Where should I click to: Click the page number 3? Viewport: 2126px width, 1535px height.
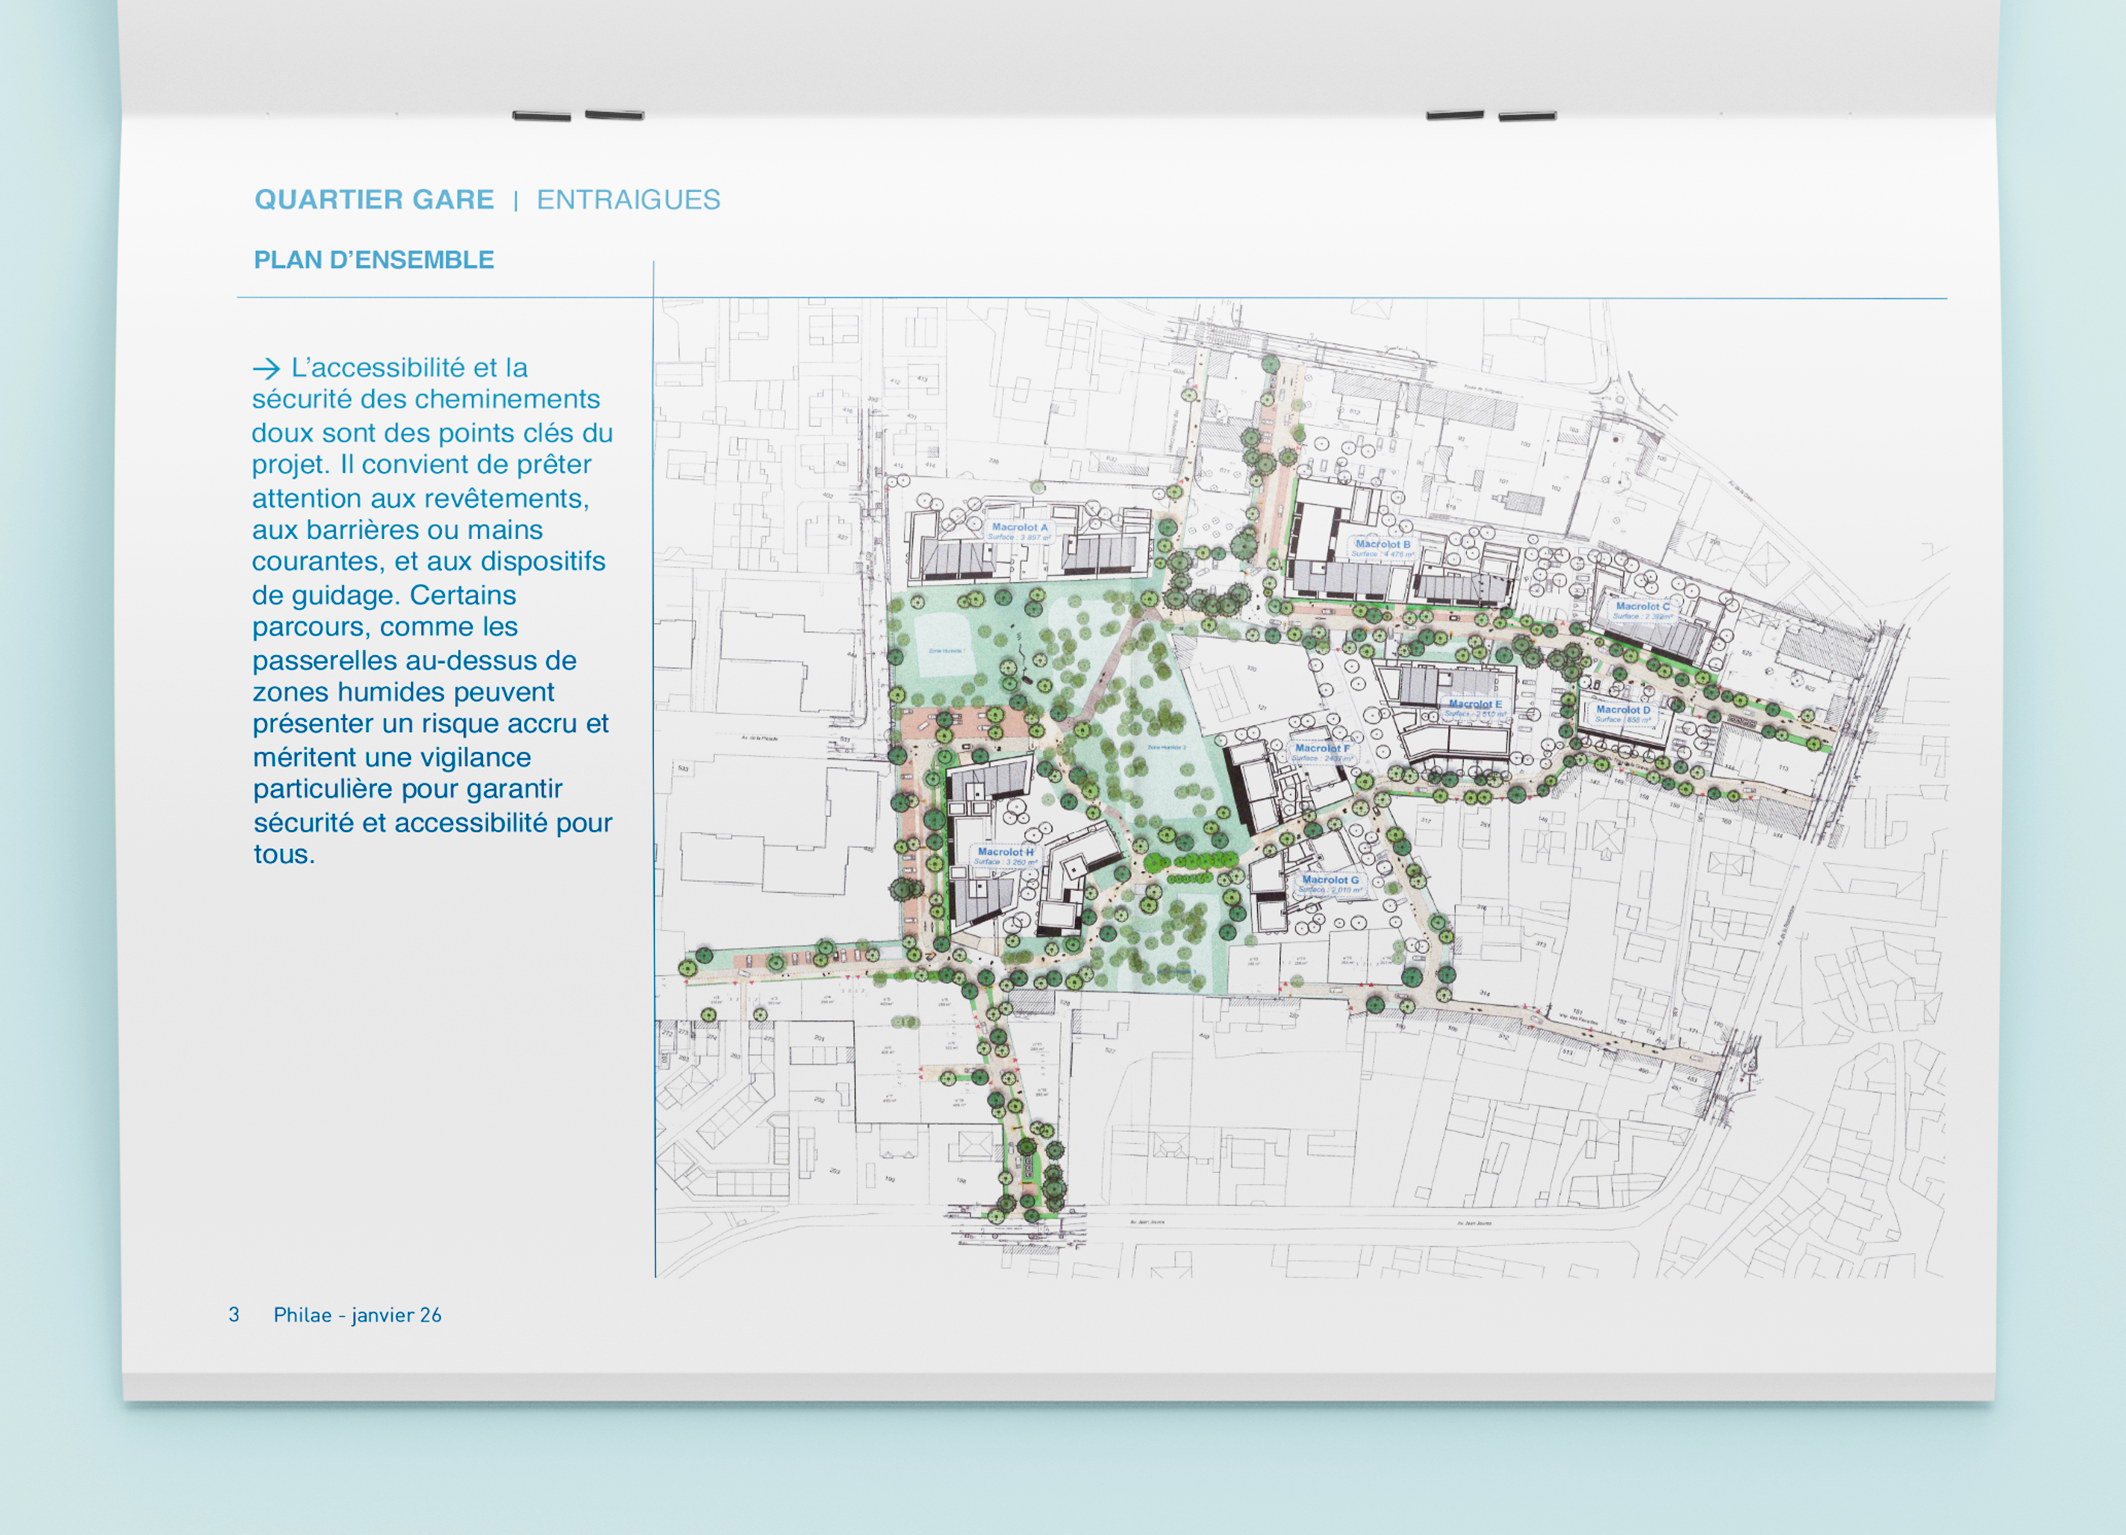(234, 1315)
